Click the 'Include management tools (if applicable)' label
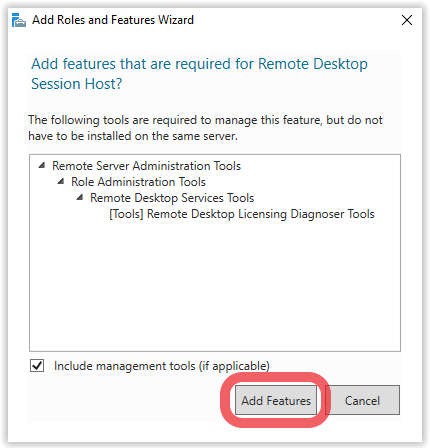Screen dimensions: 430x448 [x=162, y=366]
